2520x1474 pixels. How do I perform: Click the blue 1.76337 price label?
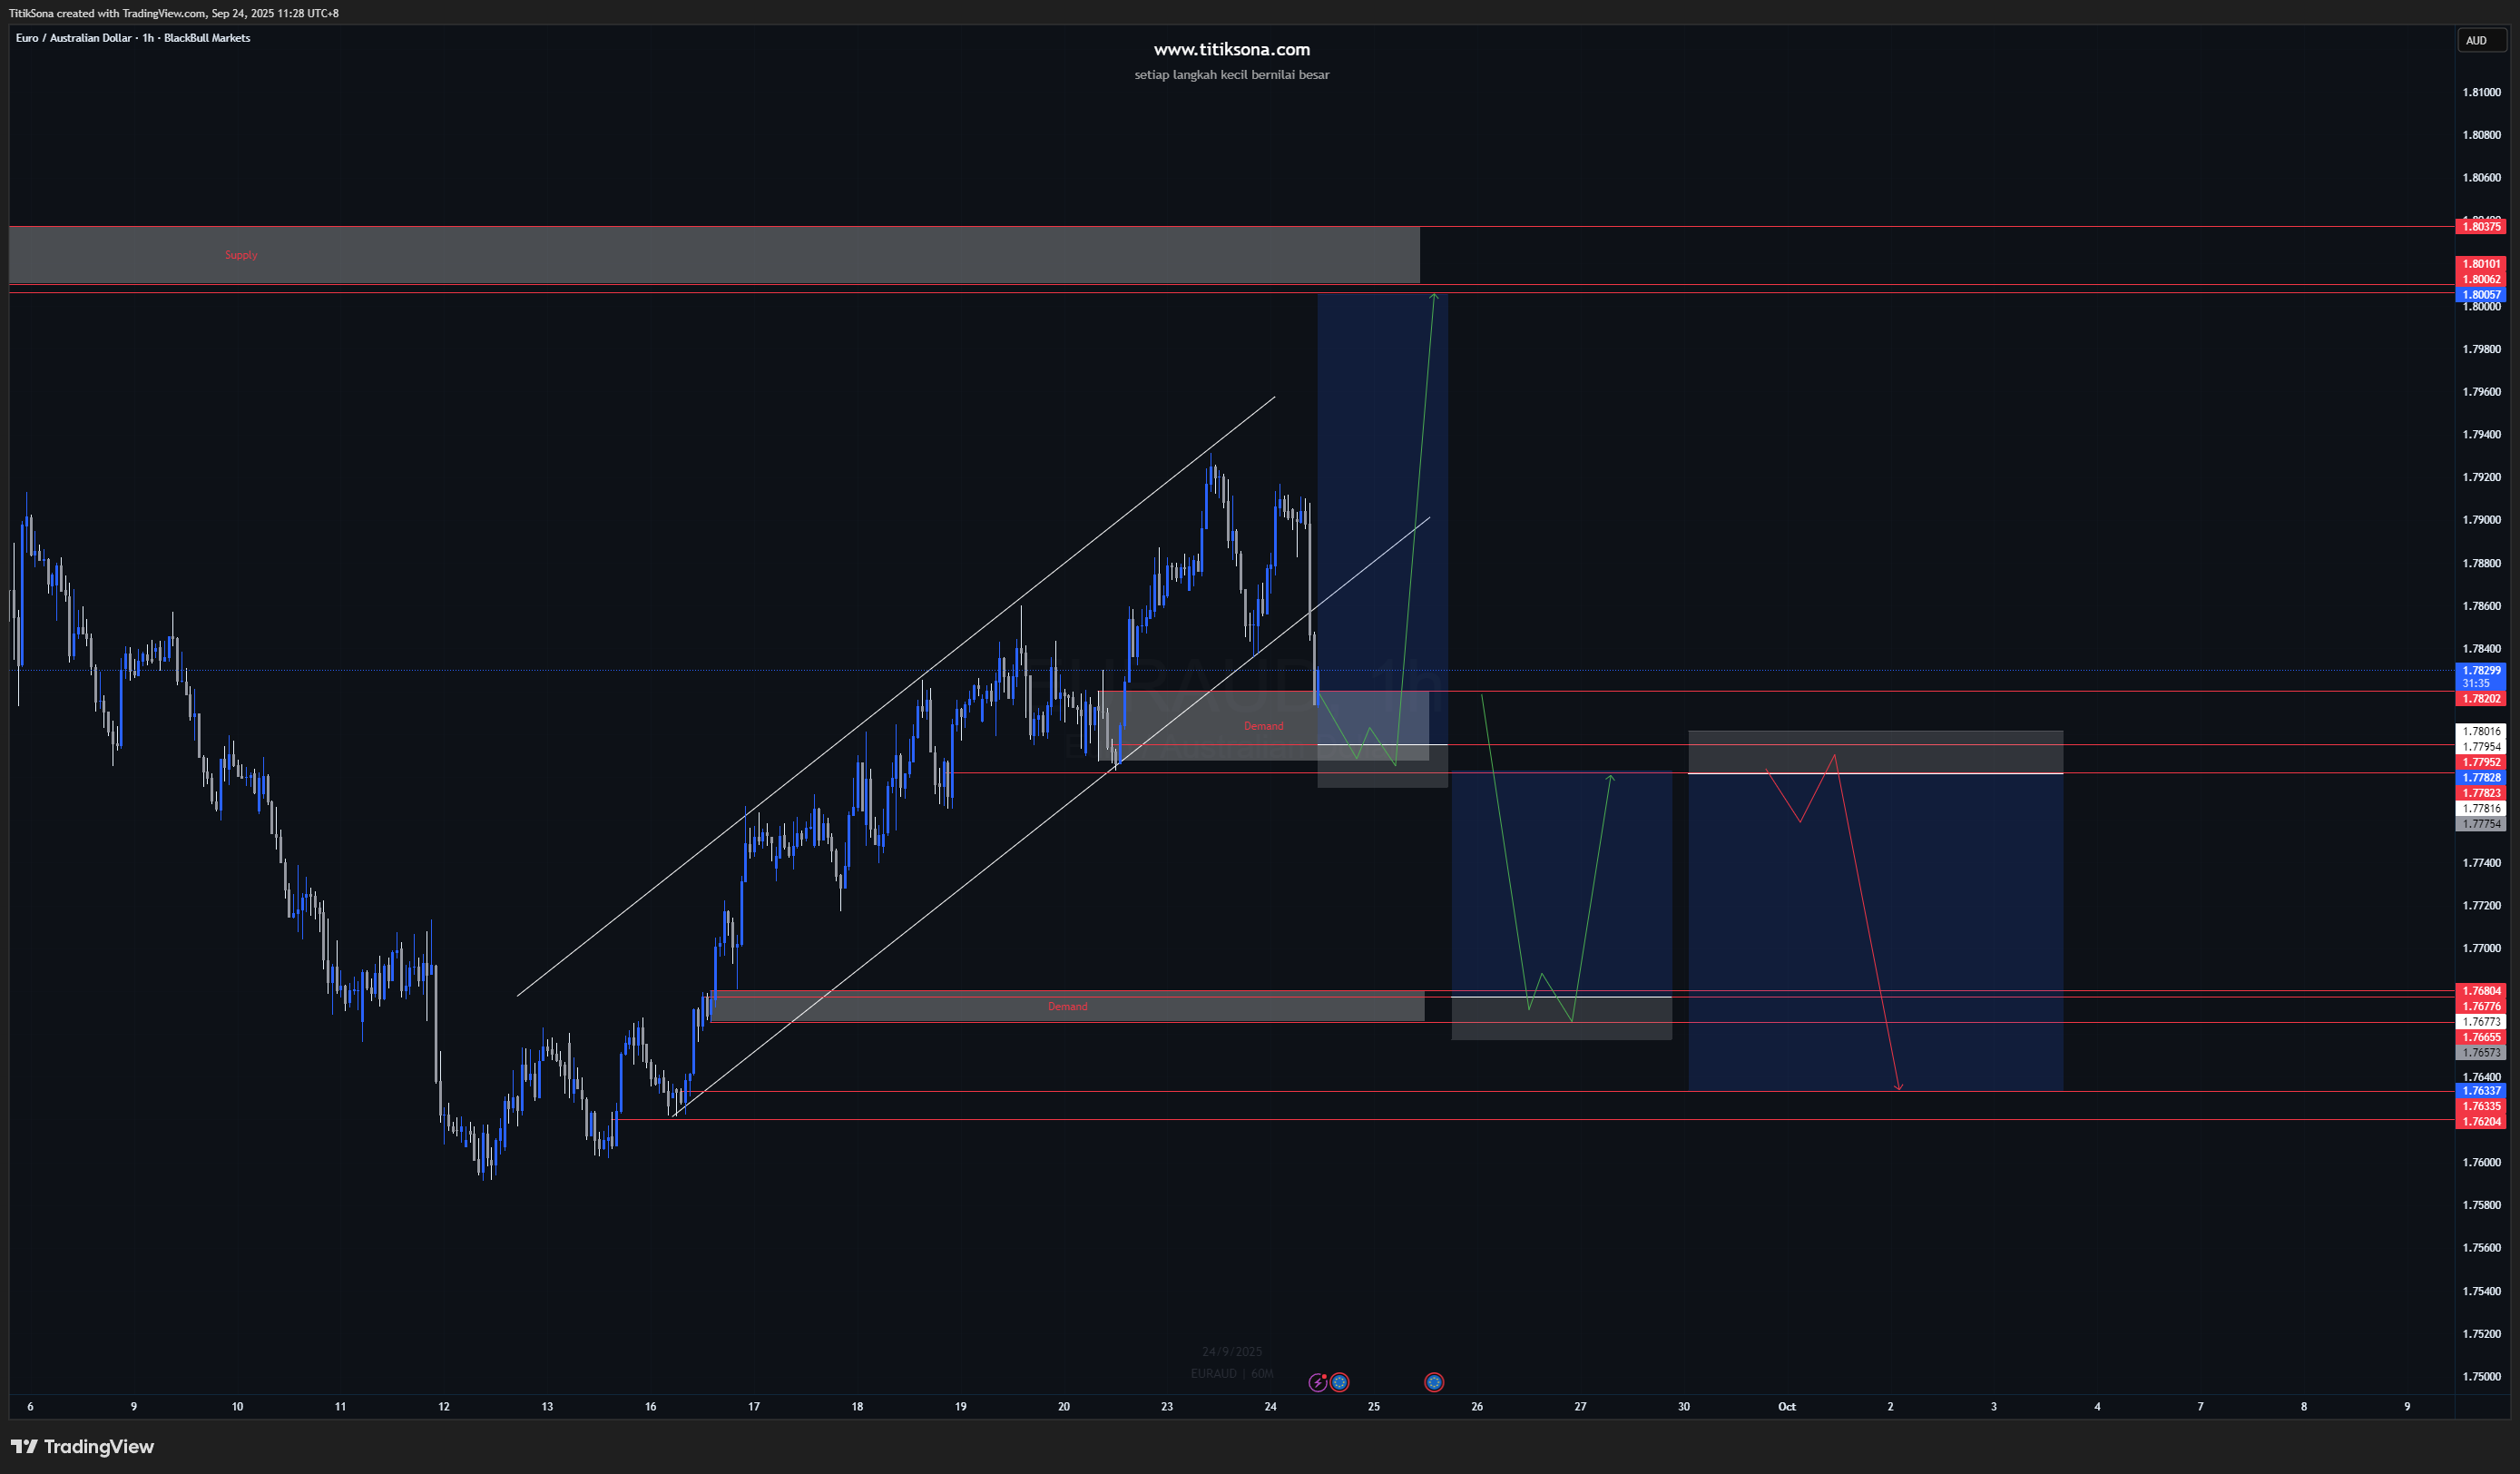coord(2481,1091)
